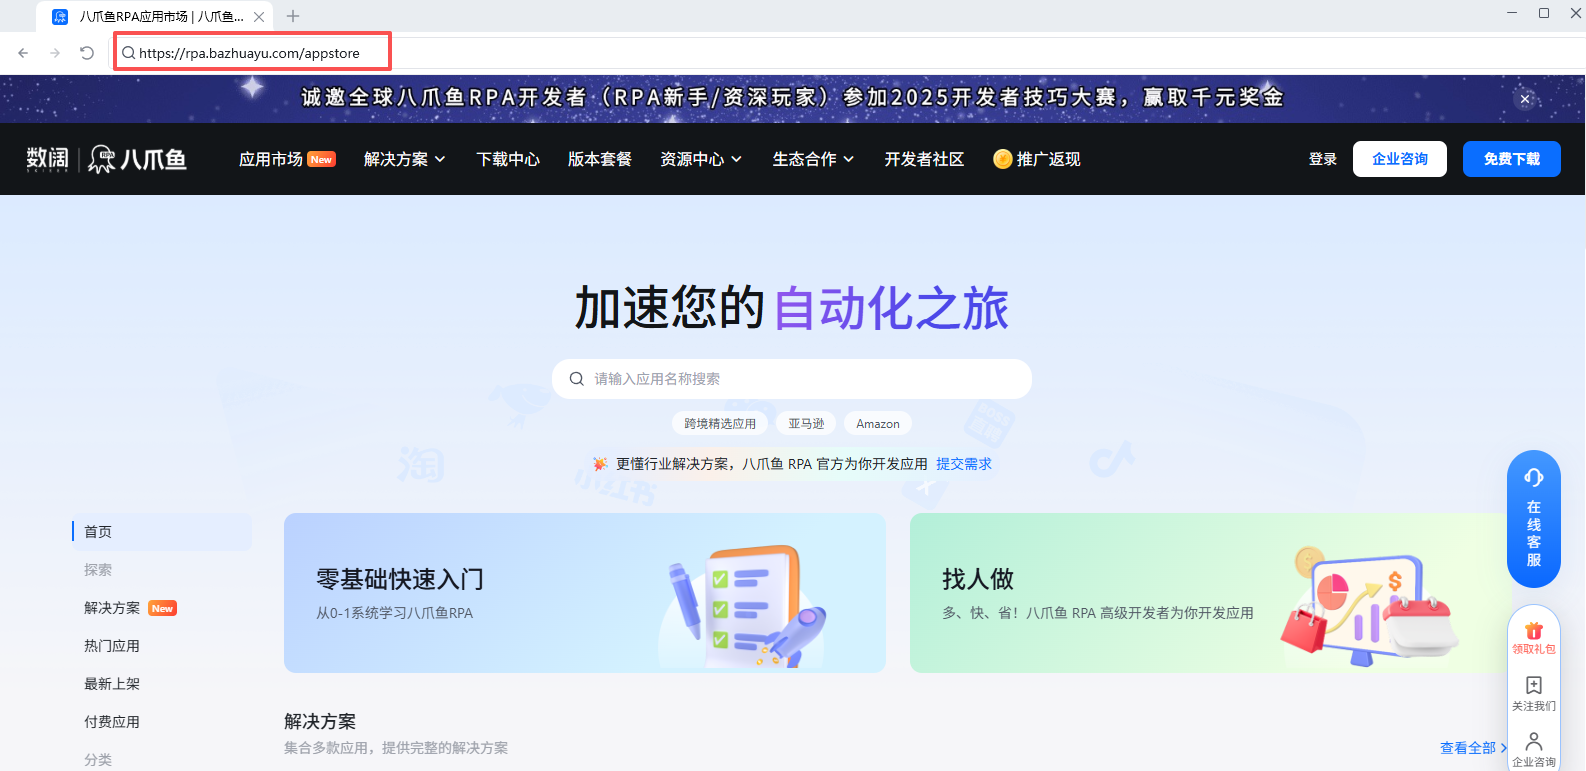Viewport: 1586px width, 771px height.
Task: Click the 企业咨询 button in header
Action: (x=1400, y=159)
